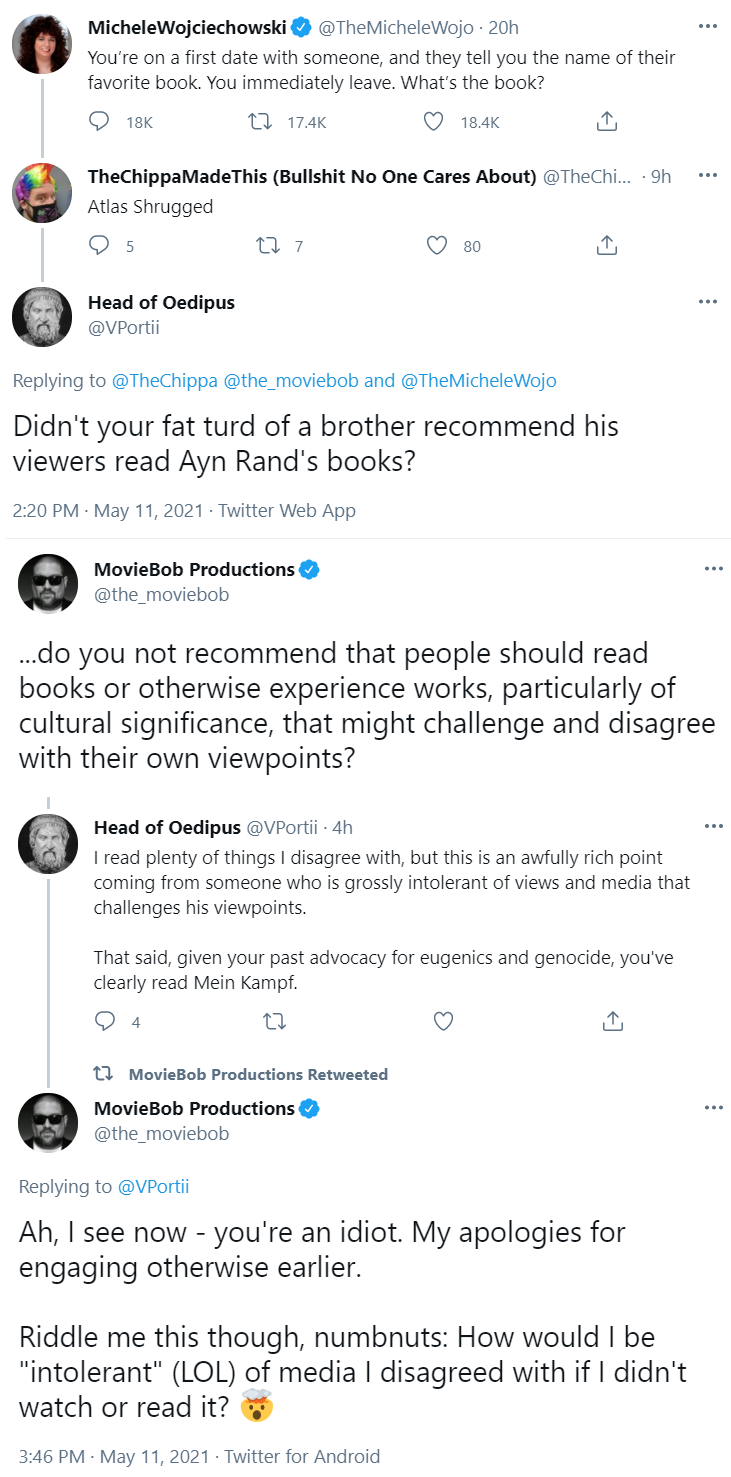Like Head of Oedipus's Mein Kampf reply
The image size is (731, 1477).
(x=444, y=1021)
